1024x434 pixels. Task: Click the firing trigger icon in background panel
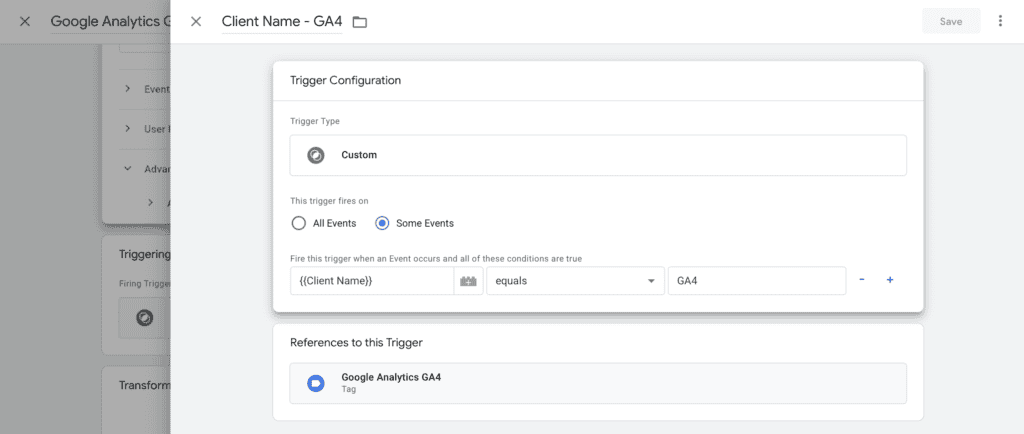(143, 318)
